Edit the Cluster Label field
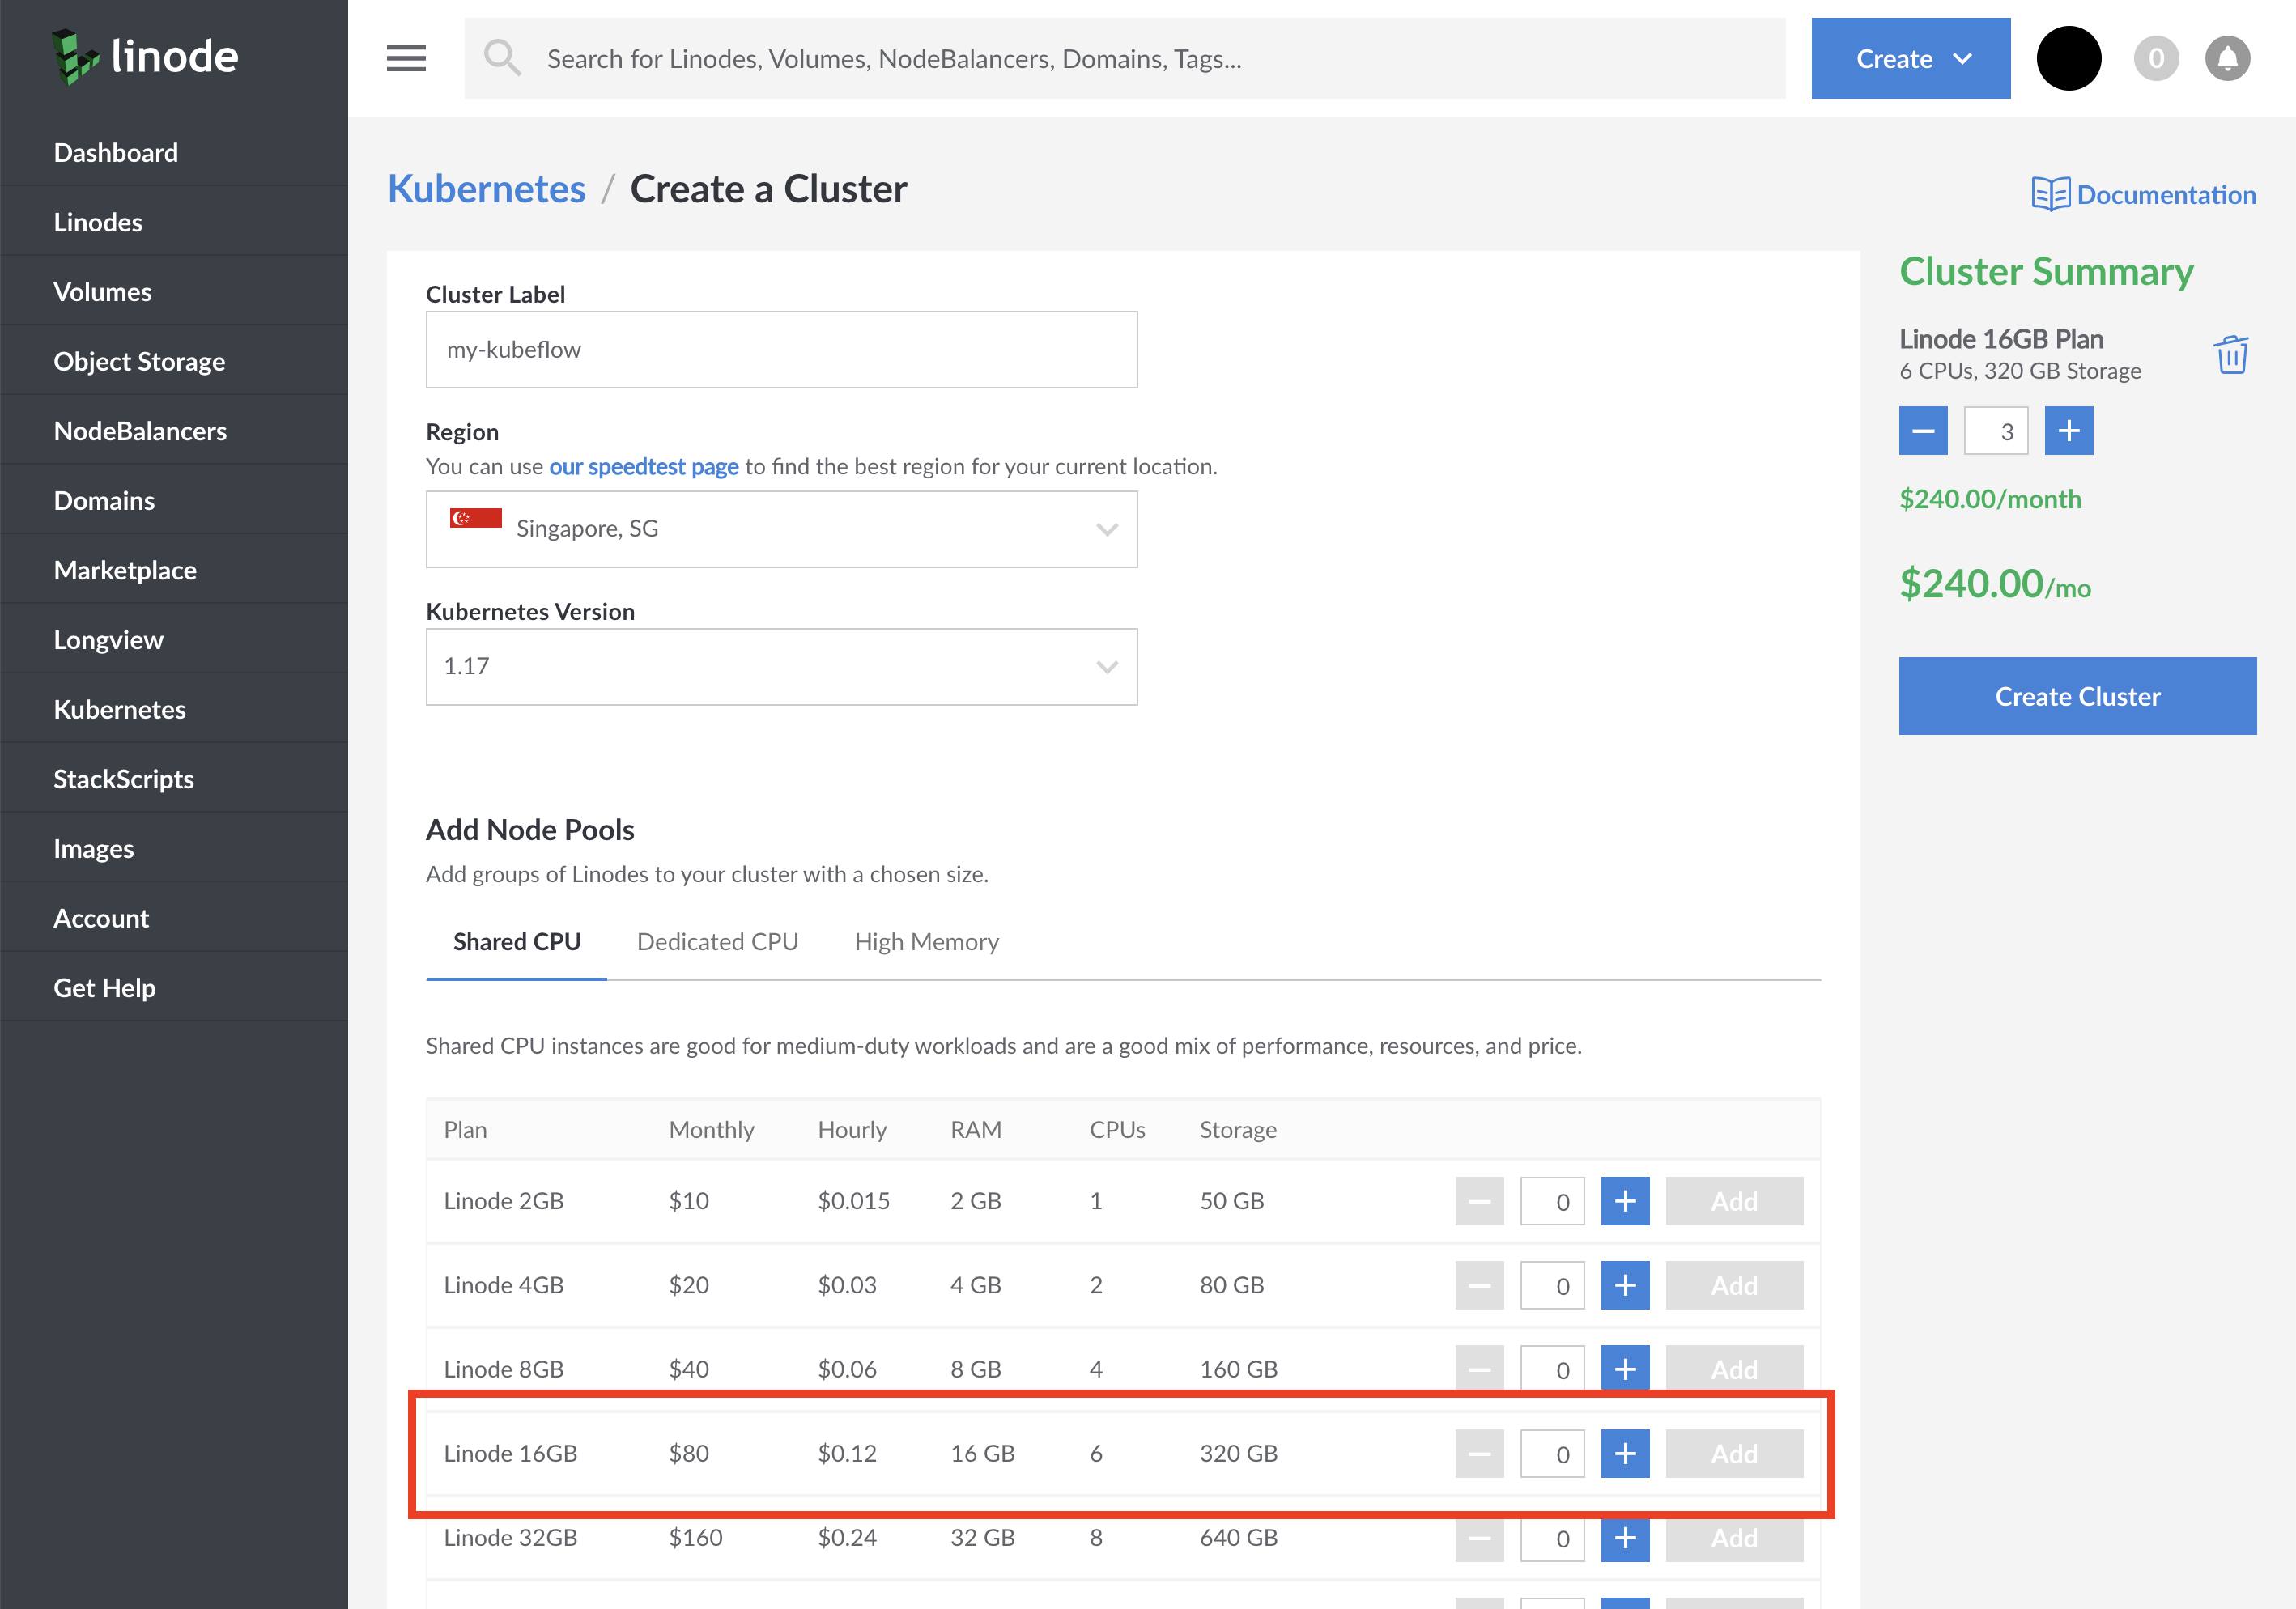This screenshot has width=2296, height=1609. click(x=781, y=349)
